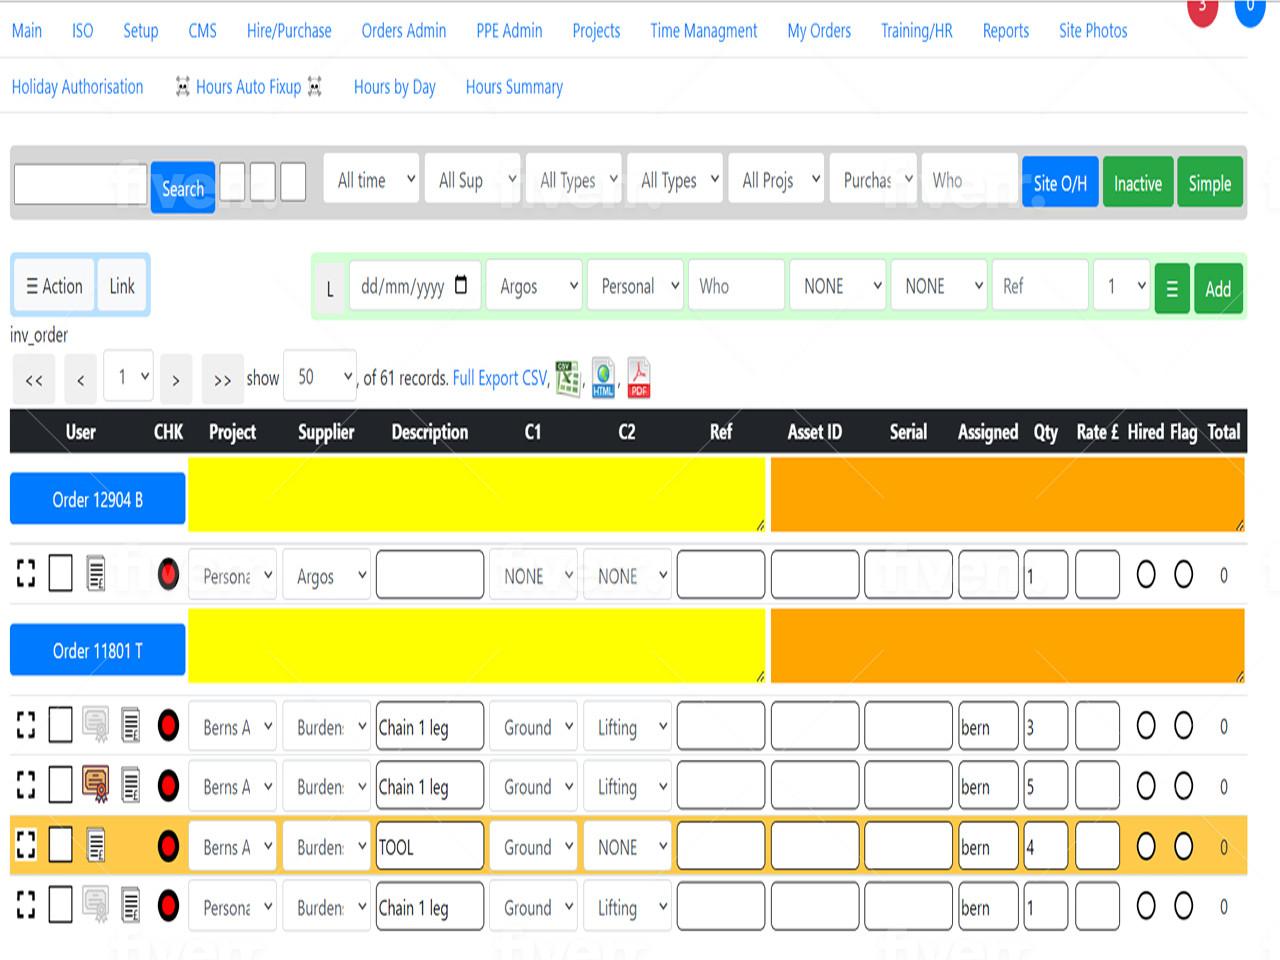Open the show 50 records dropdown
1280x960 pixels.
319,377
